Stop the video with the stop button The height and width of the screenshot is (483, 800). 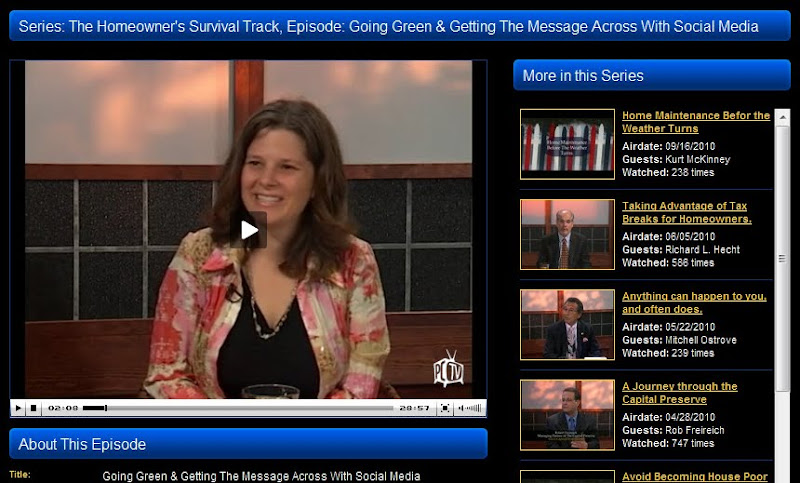coord(33,408)
